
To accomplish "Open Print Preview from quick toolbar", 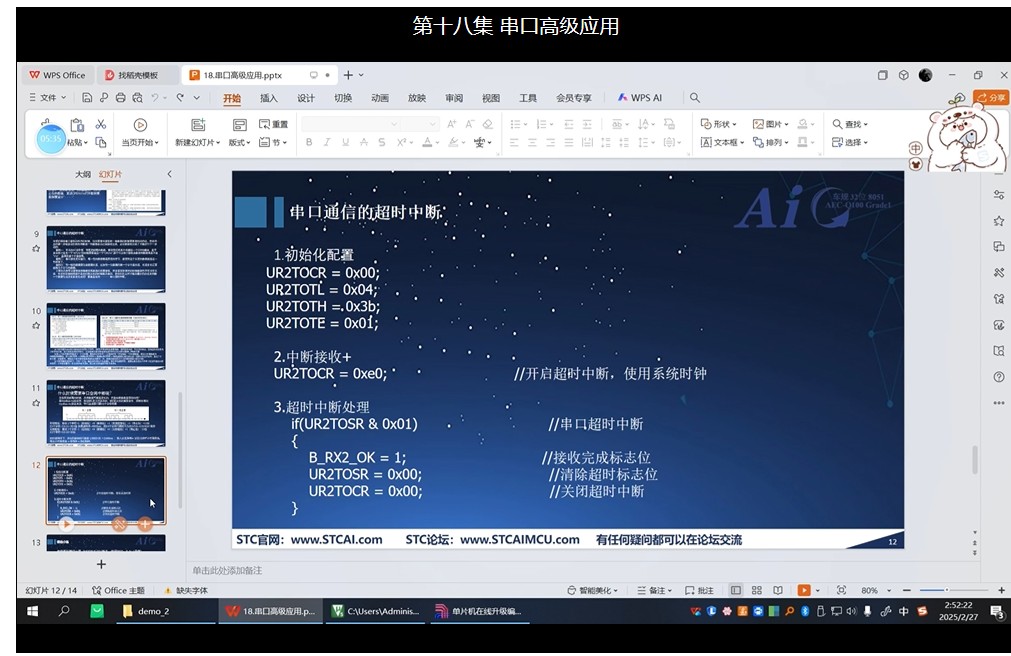I will (x=137, y=97).
